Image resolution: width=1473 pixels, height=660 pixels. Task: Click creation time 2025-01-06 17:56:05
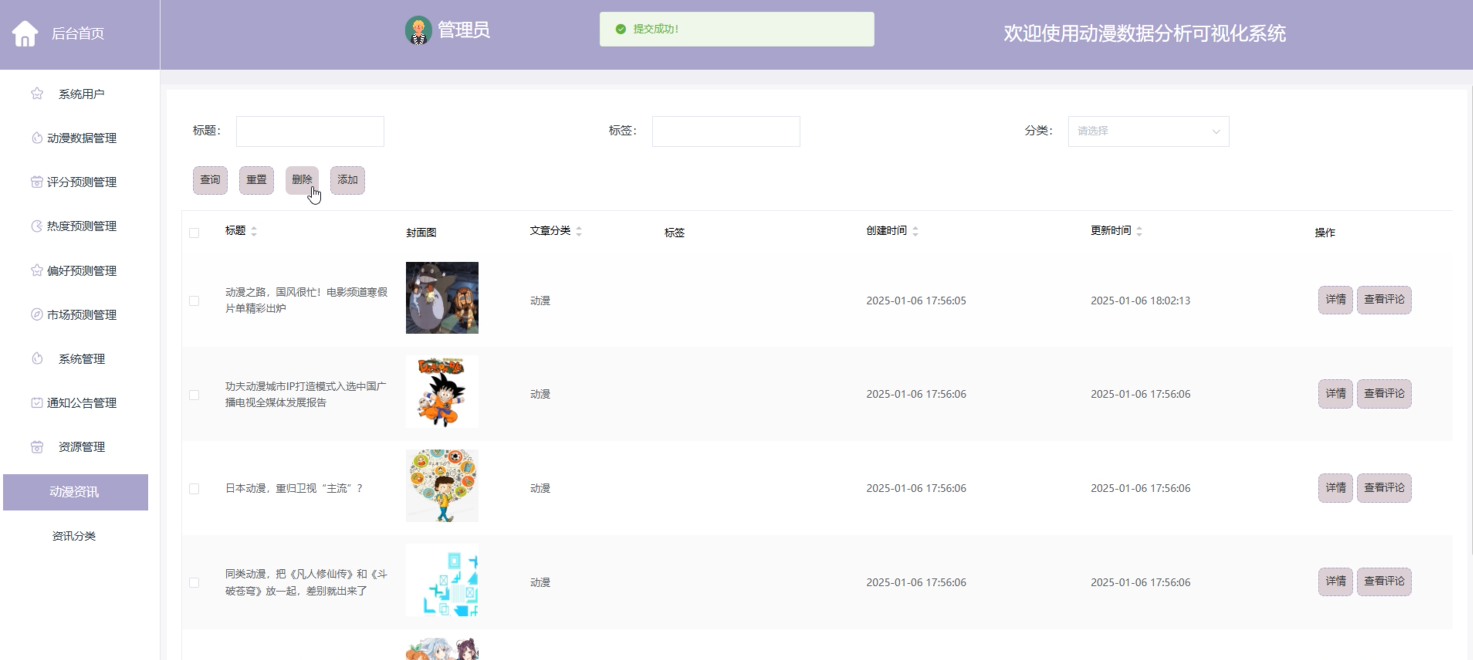[916, 300]
